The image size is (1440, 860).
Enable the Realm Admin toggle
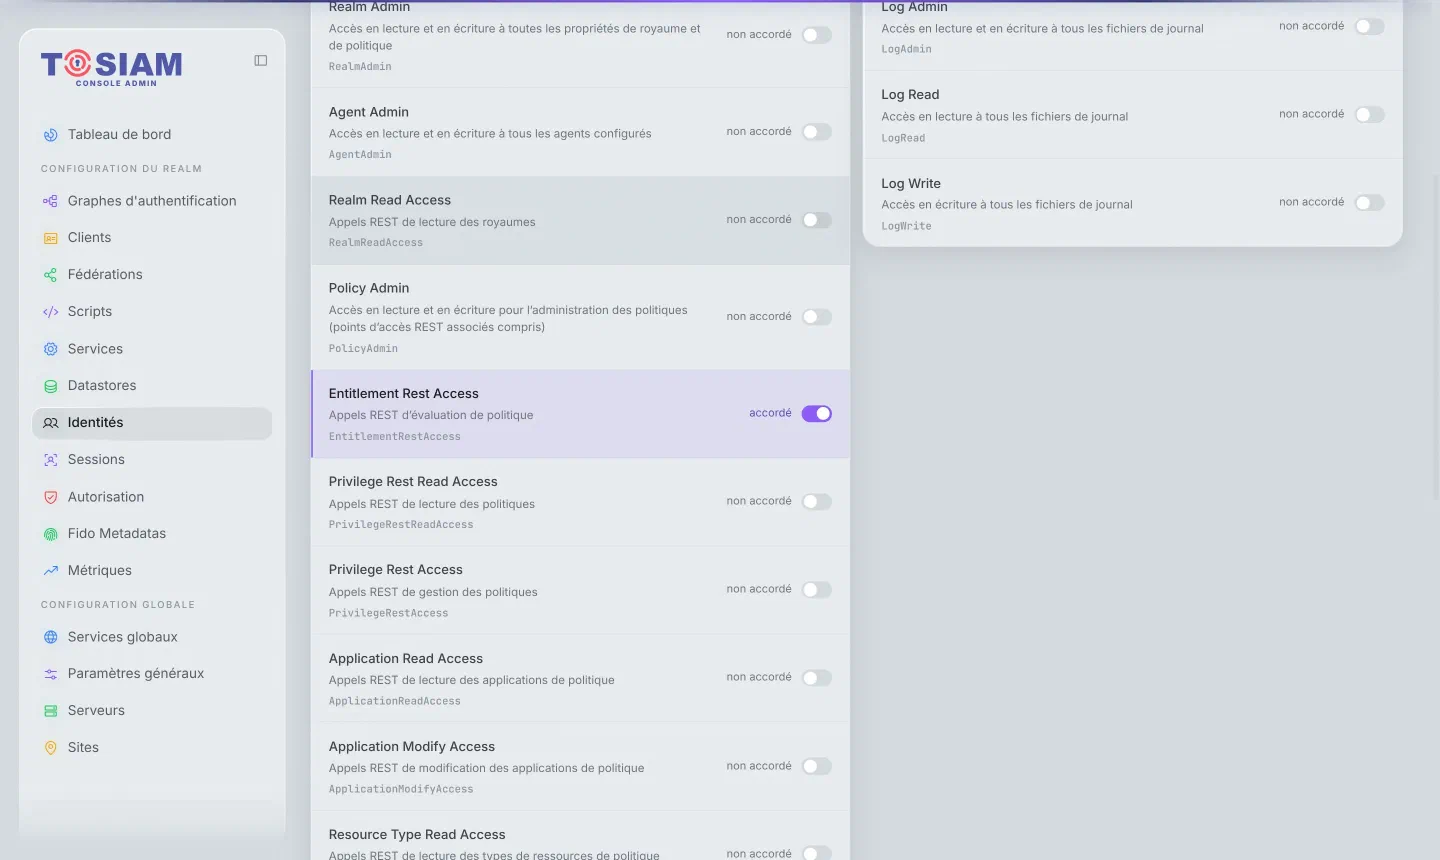pyautogui.click(x=817, y=35)
